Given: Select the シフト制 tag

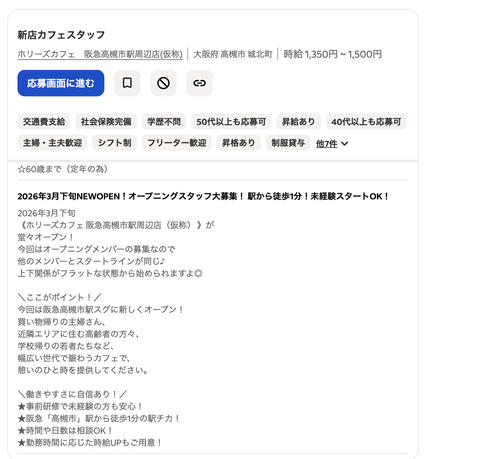Looking at the screenshot, I should [x=115, y=143].
